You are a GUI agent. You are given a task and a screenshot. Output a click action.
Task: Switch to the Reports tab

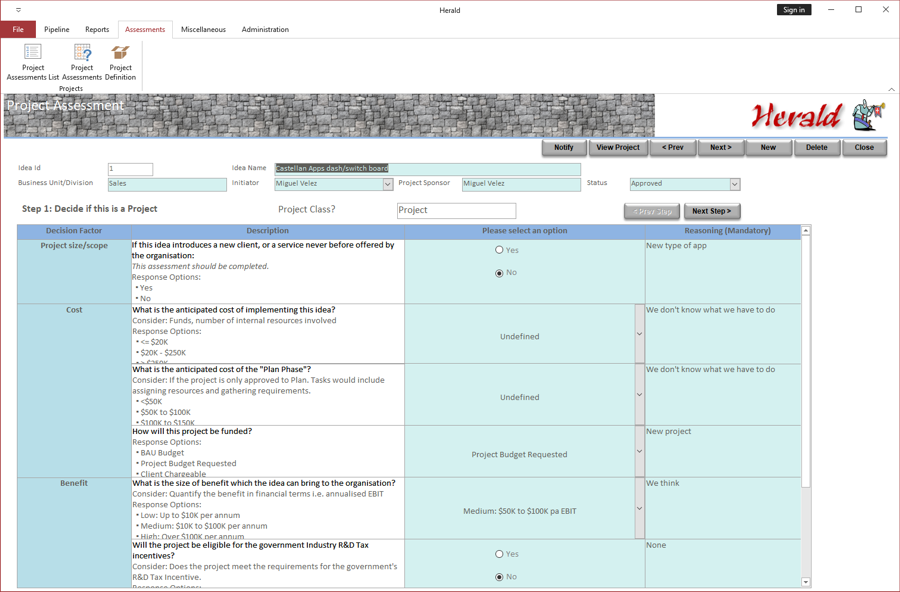(x=97, y=29)
